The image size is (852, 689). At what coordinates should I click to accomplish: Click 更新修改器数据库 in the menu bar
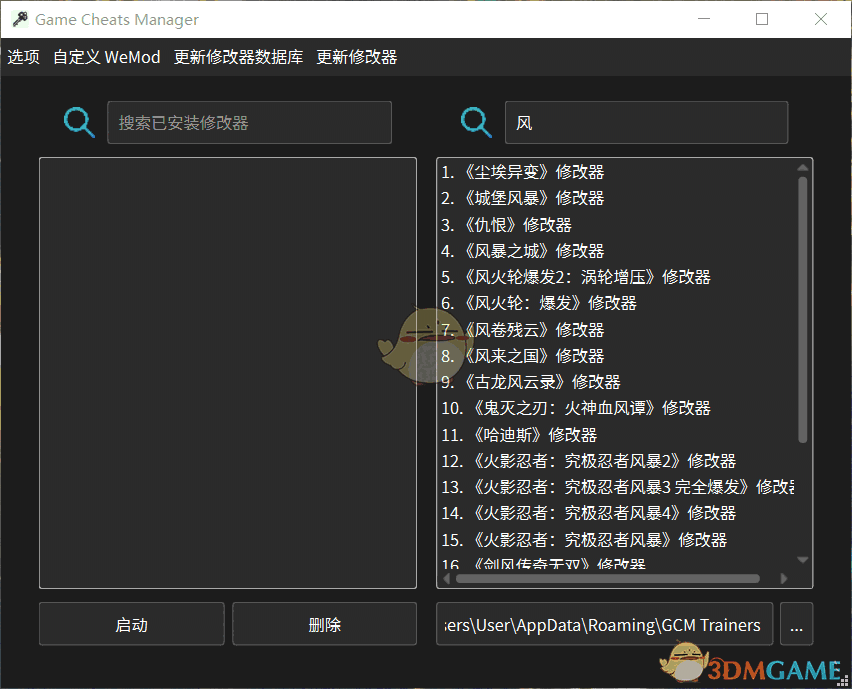[x=238, y=57]
